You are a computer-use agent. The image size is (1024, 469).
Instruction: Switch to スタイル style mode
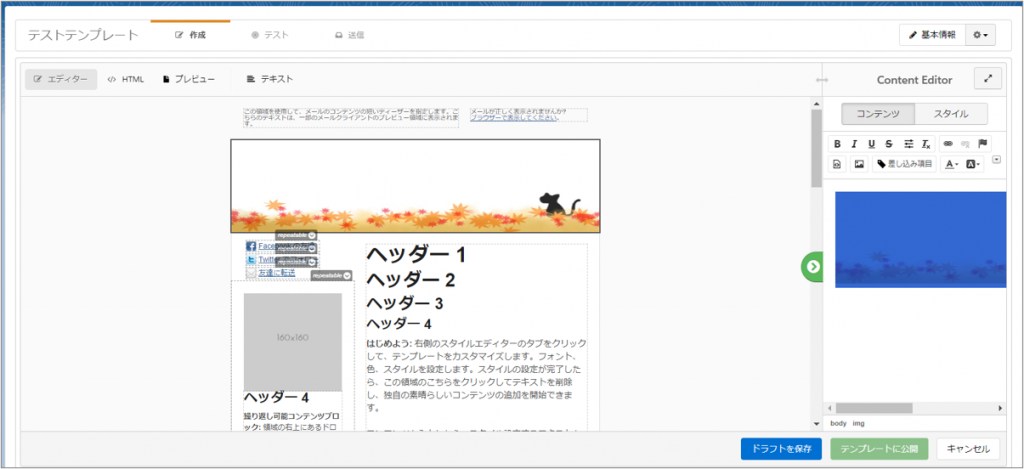(x=950, y=114)
